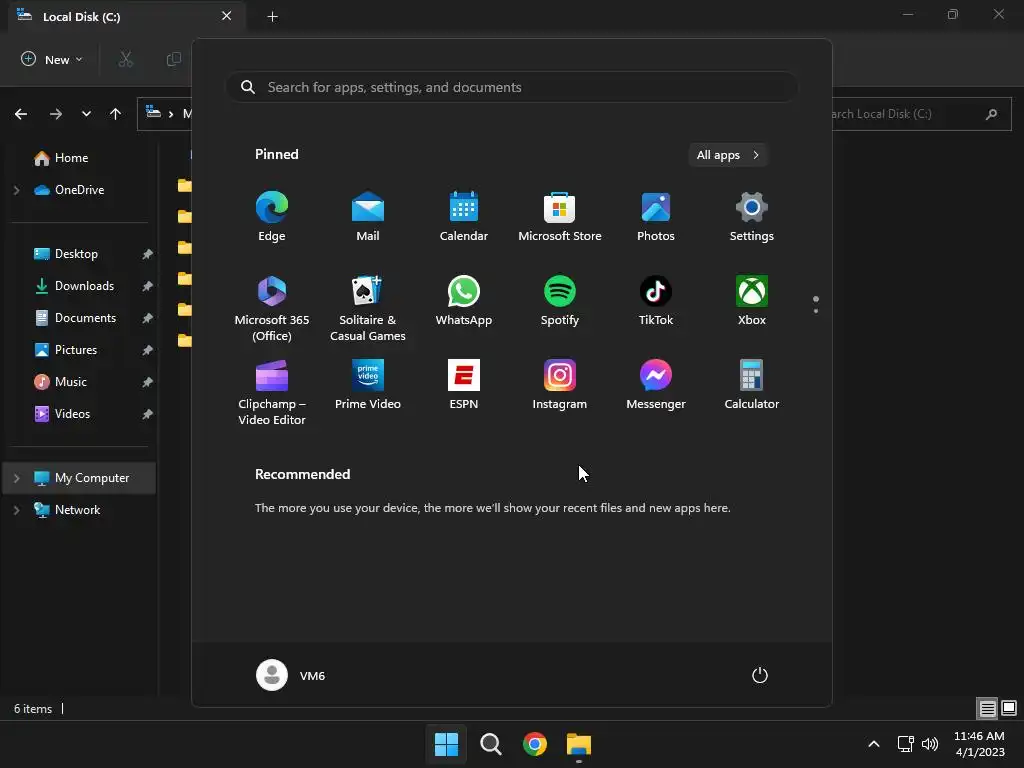Launch Instagram
1024x768 pixels.
(560, 384)
